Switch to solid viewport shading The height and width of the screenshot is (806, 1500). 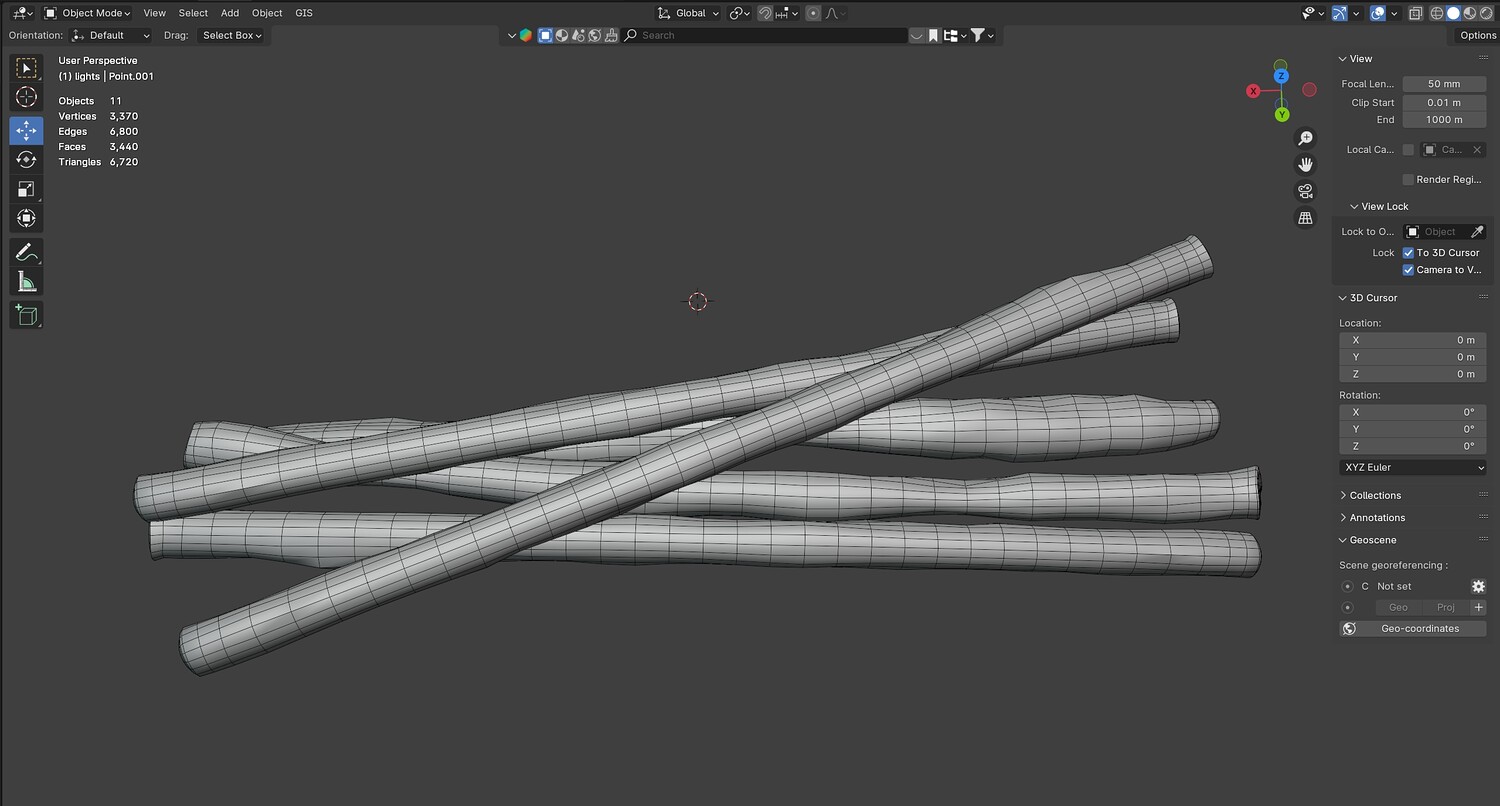[1452, 13]
